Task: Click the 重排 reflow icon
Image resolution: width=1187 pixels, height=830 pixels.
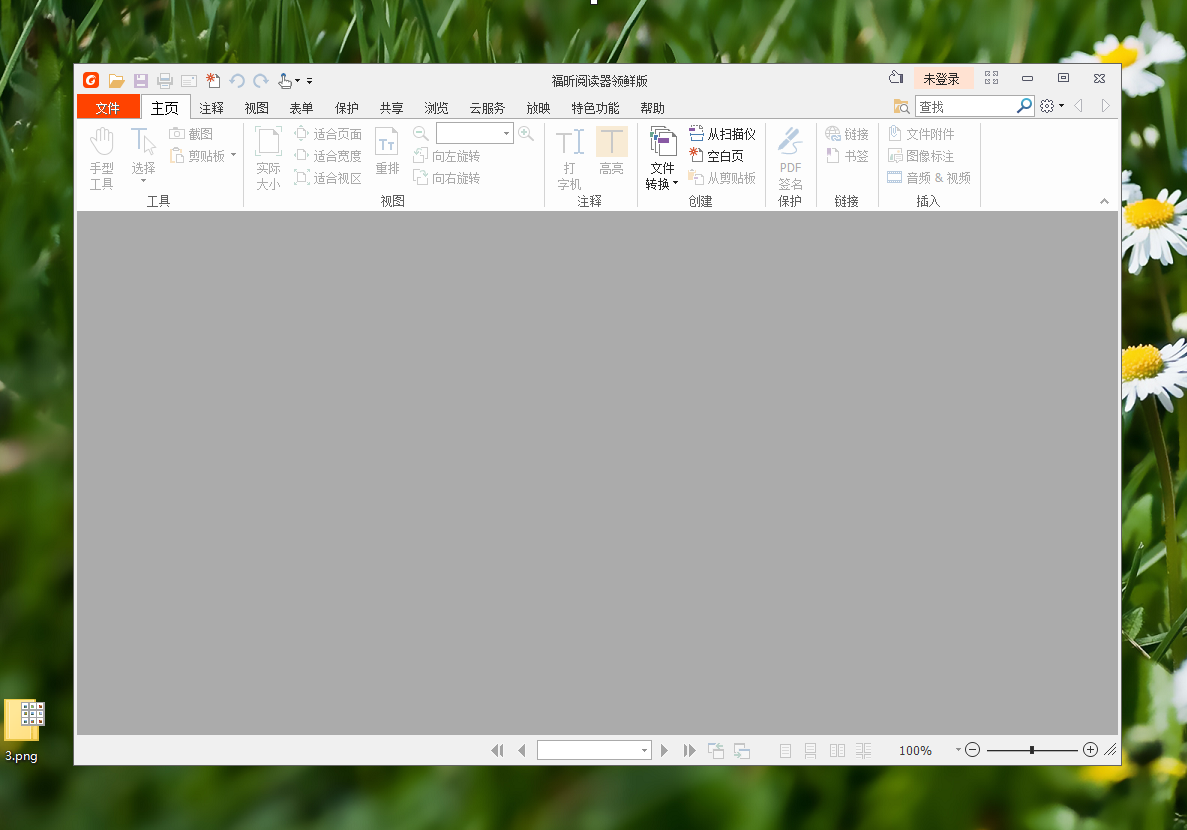Action: pos(387,151)
